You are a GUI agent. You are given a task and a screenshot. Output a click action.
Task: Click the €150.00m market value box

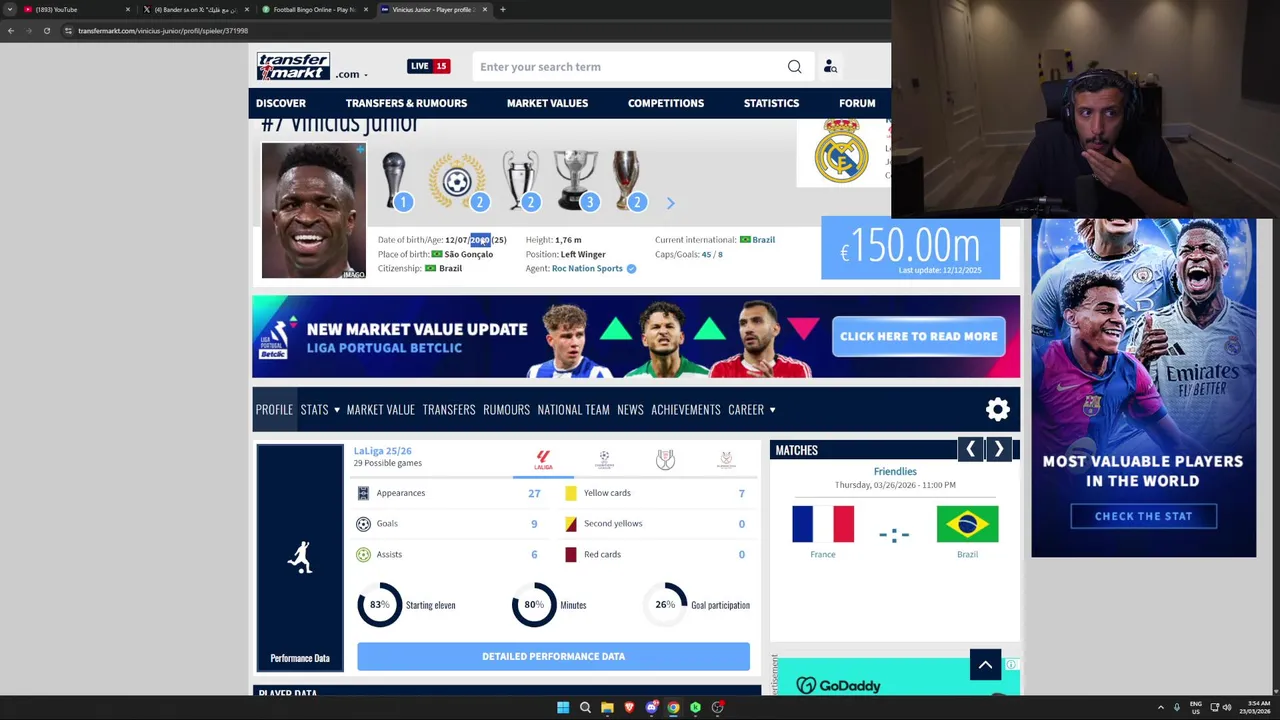(910, 248)
